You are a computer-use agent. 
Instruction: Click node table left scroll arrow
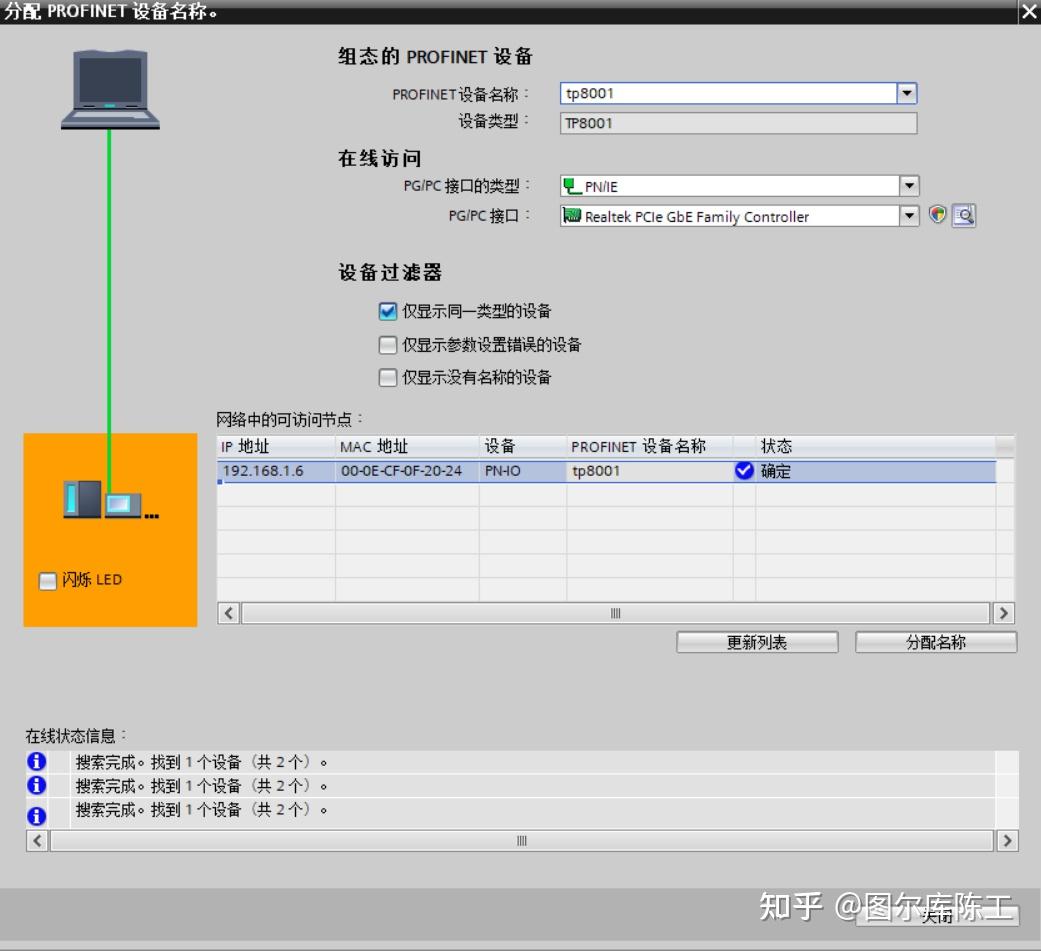[229, 613]
